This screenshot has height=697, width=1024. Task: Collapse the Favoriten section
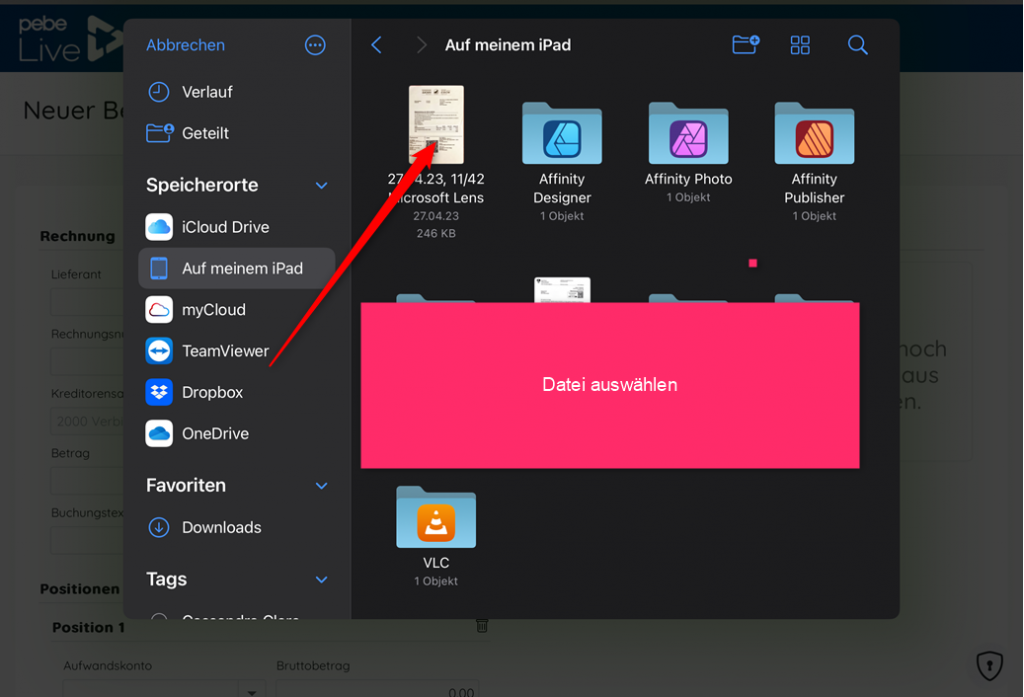[321, 486]
